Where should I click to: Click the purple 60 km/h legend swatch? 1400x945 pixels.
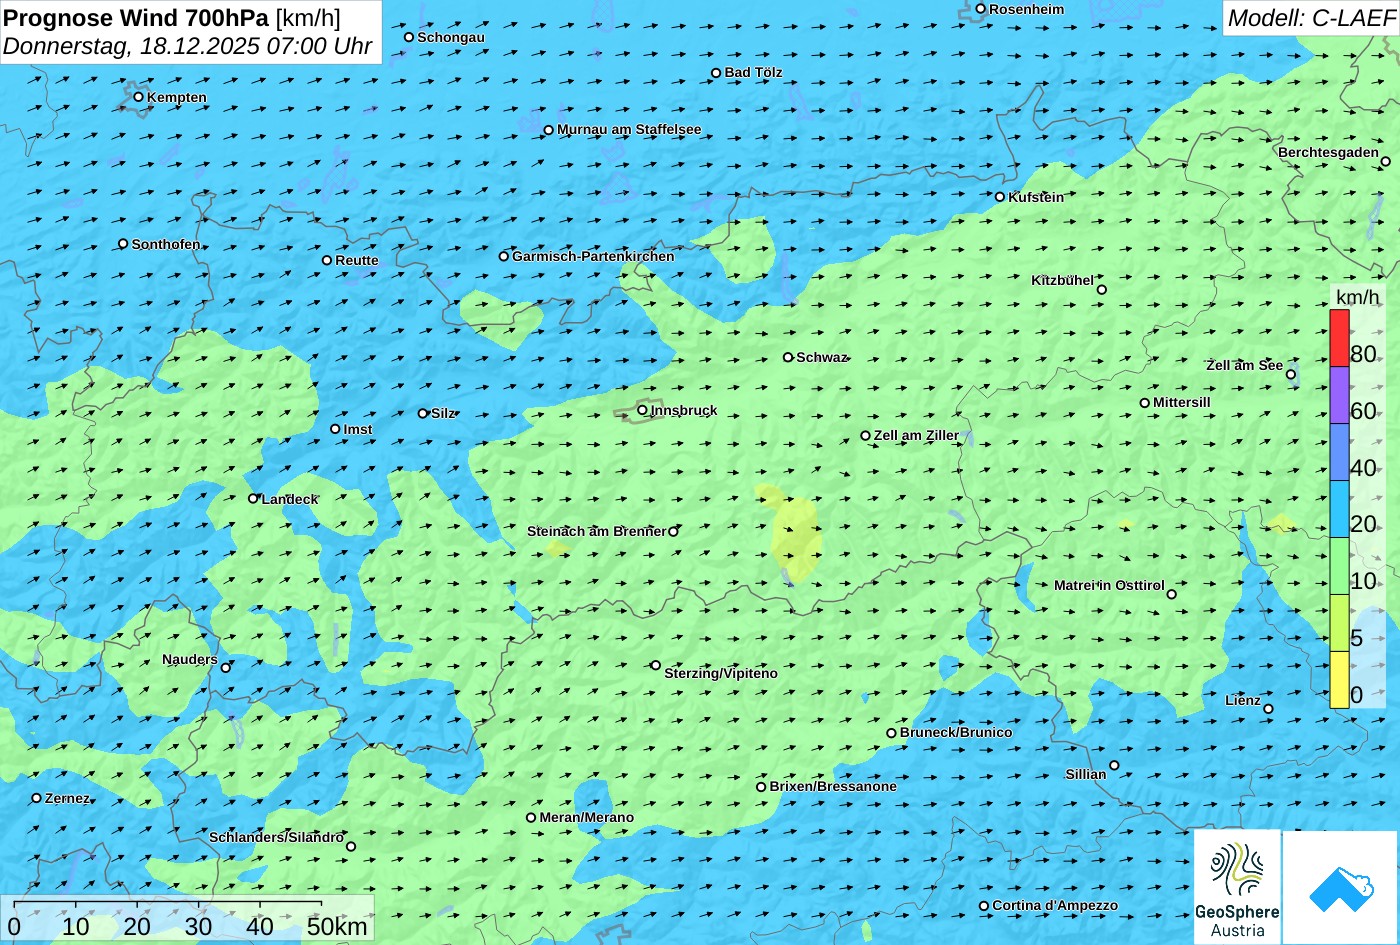click(1339, 395)
